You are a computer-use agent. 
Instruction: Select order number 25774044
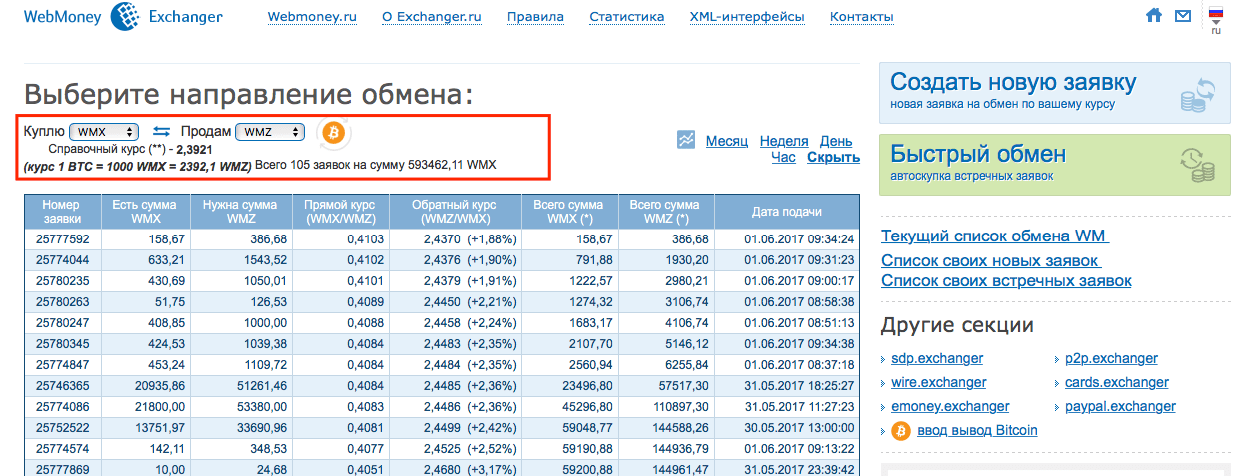[x=62, y=259]
